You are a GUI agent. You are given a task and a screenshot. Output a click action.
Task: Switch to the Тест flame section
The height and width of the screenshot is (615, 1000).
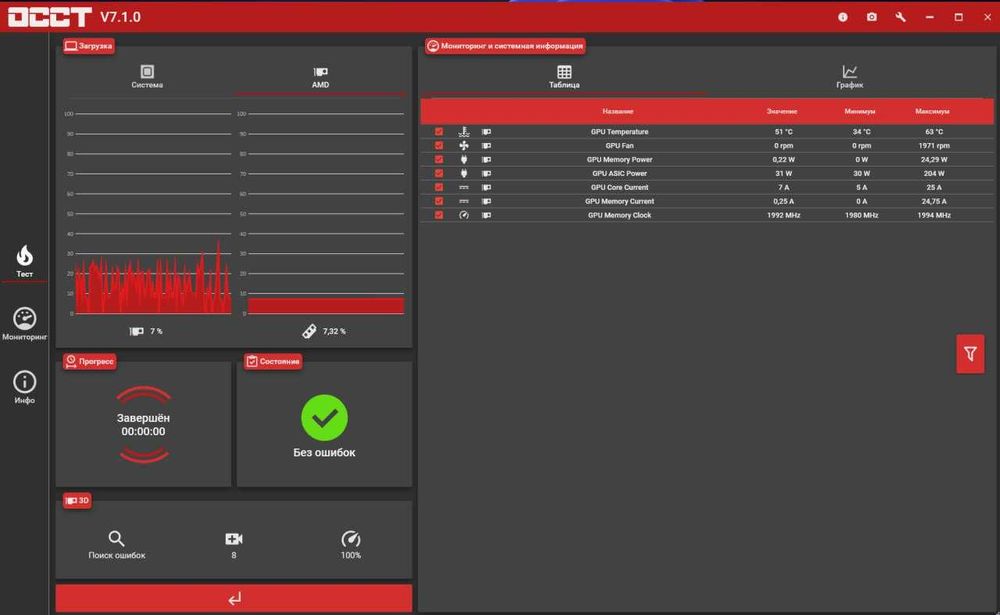tap(24, 261)
